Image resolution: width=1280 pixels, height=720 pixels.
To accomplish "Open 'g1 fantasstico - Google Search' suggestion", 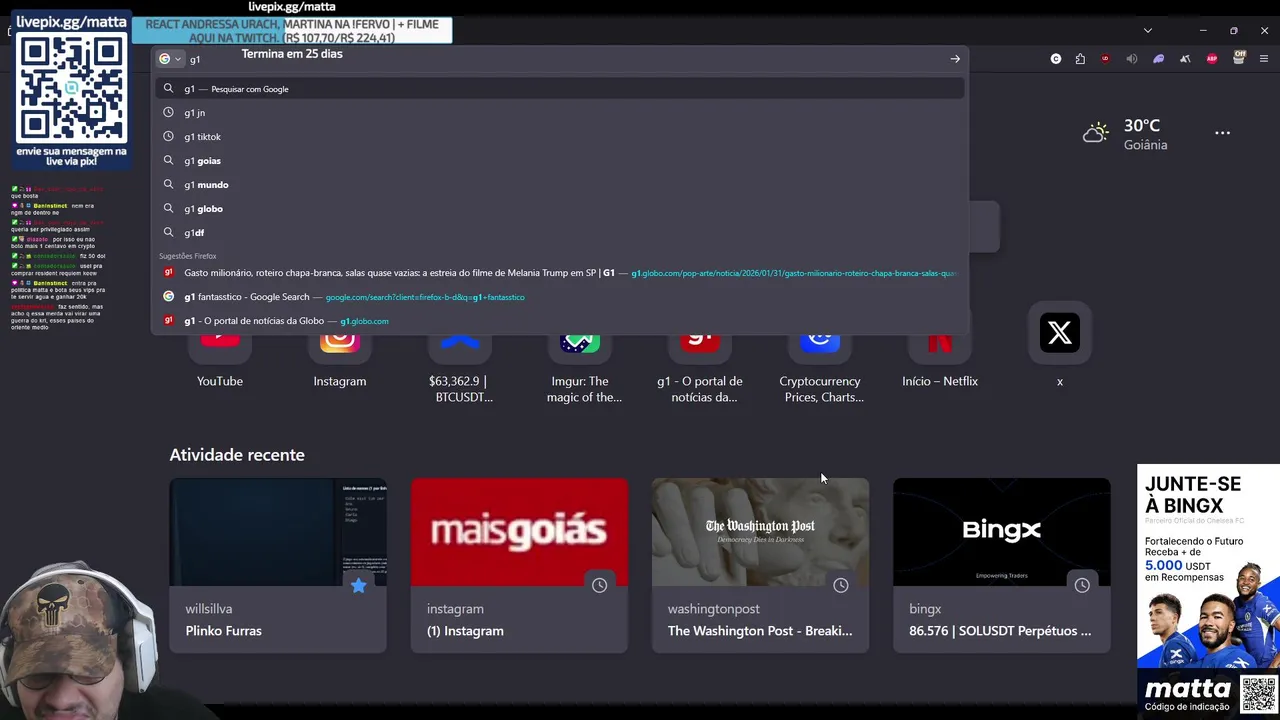I will point(560,297).
